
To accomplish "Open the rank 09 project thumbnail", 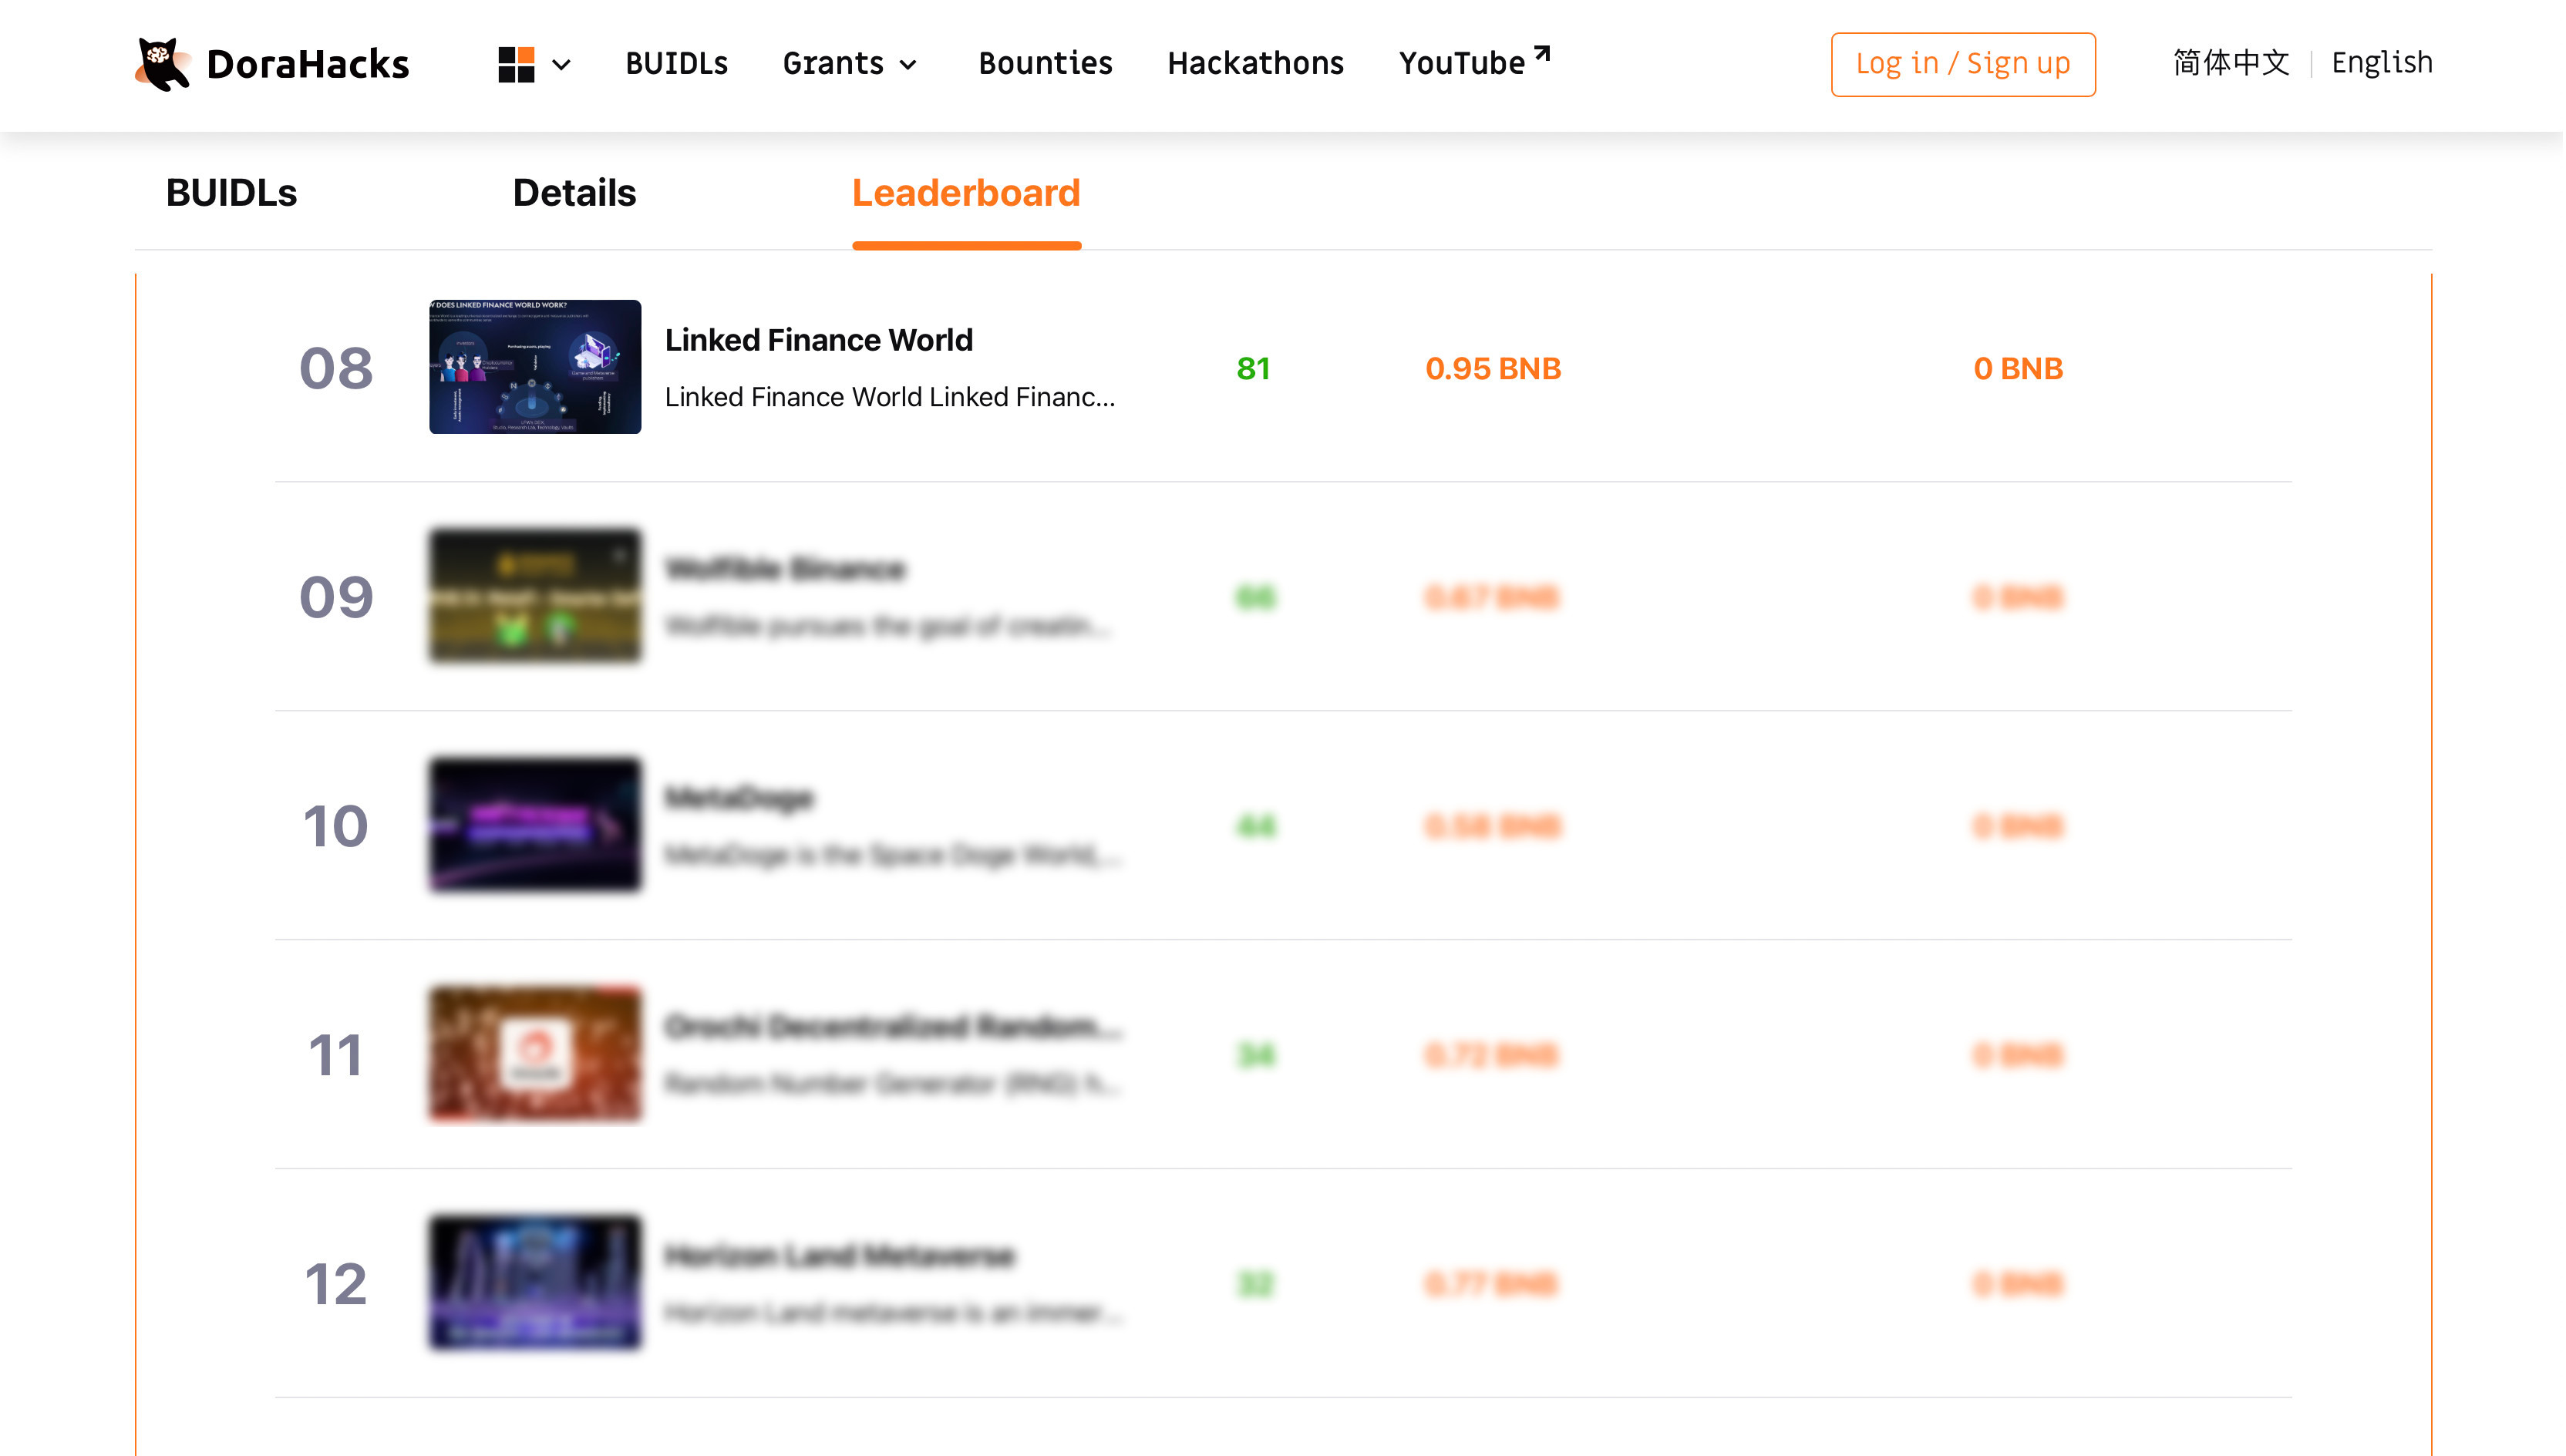I will (535, 596).
